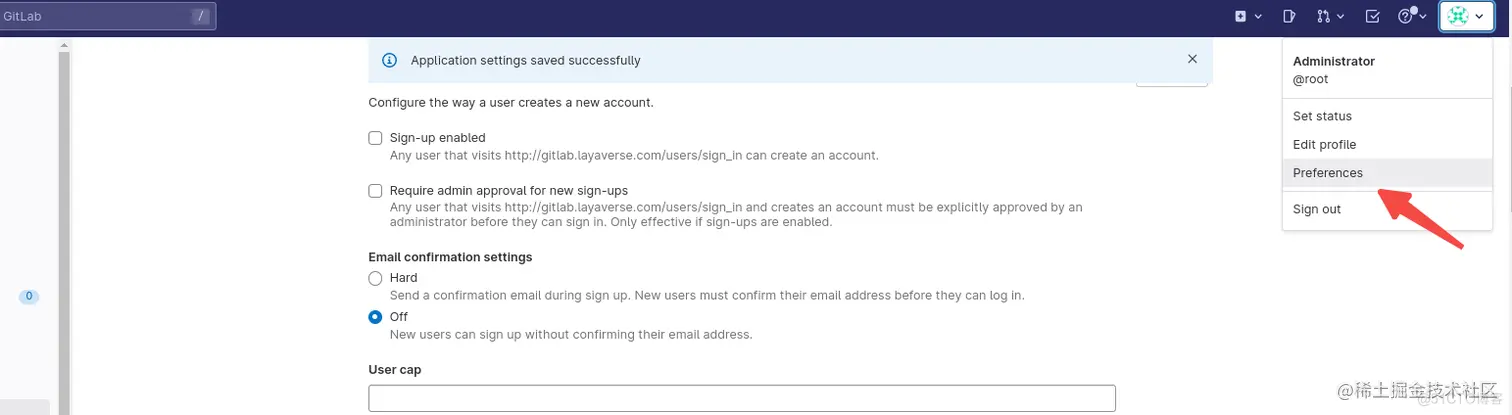Viewport: 1512px width, 415px height.
Task: Click the info icon in alert banner
Action: (x=390, y=60)
